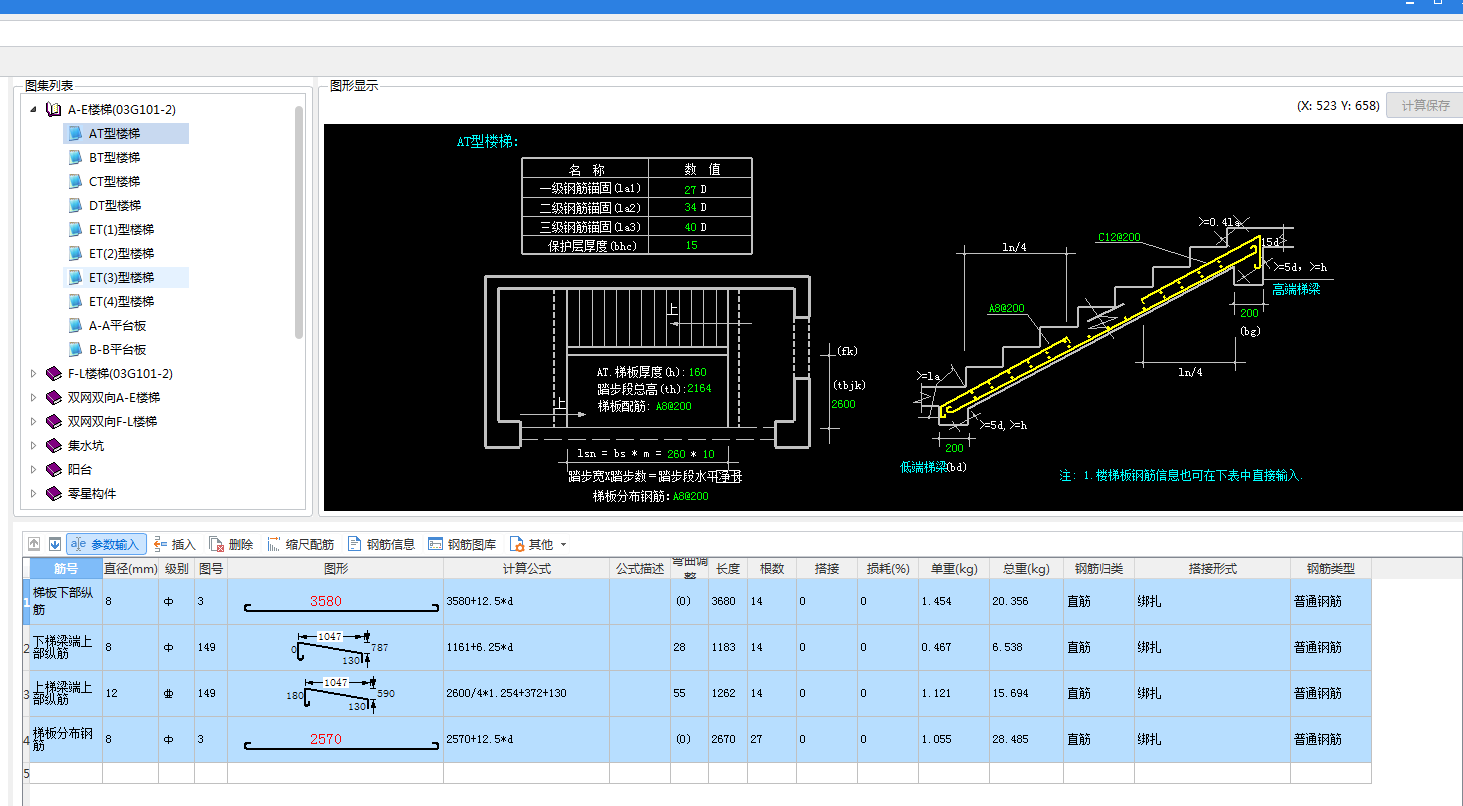Select ET(4)型楼梯 tree item
1463x806 pixels.
click(121, 302)
